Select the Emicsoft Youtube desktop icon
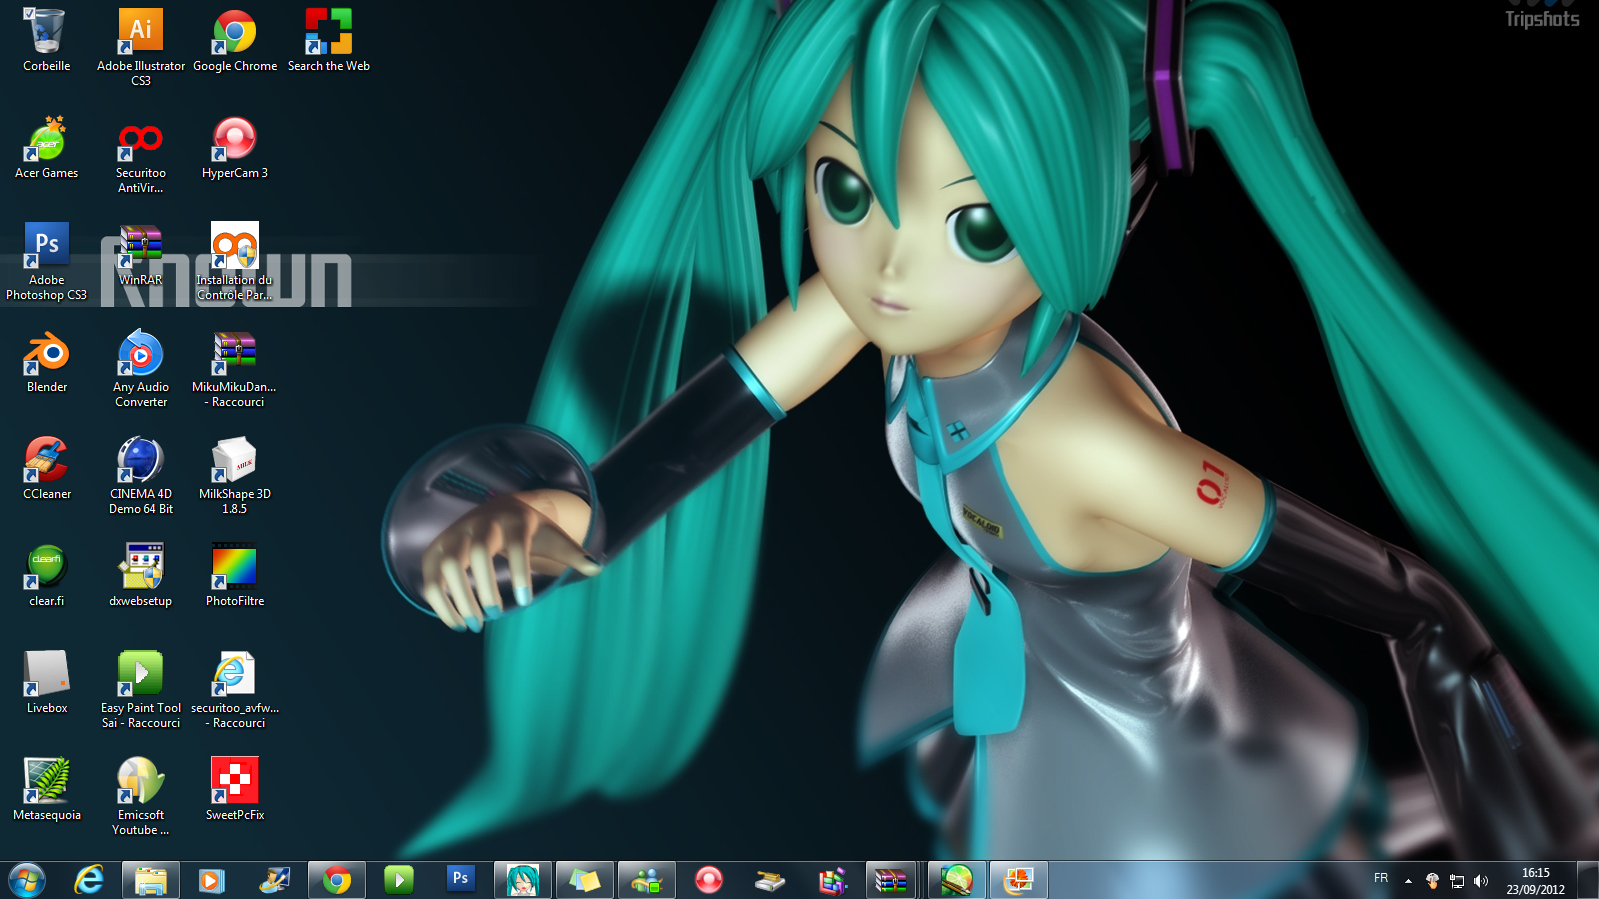Viewport: 1599px width, 899px height. pos(141,797)
